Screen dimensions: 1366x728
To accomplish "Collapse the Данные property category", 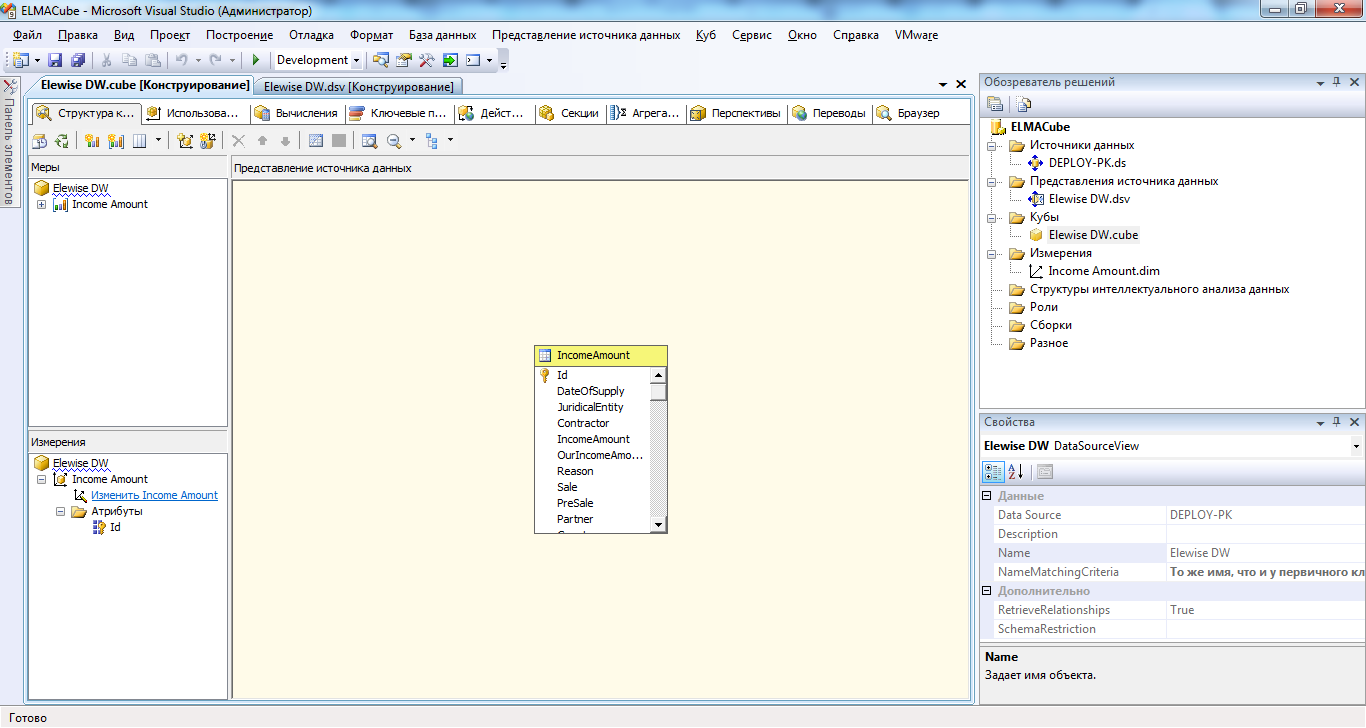I will click(987, 496).
